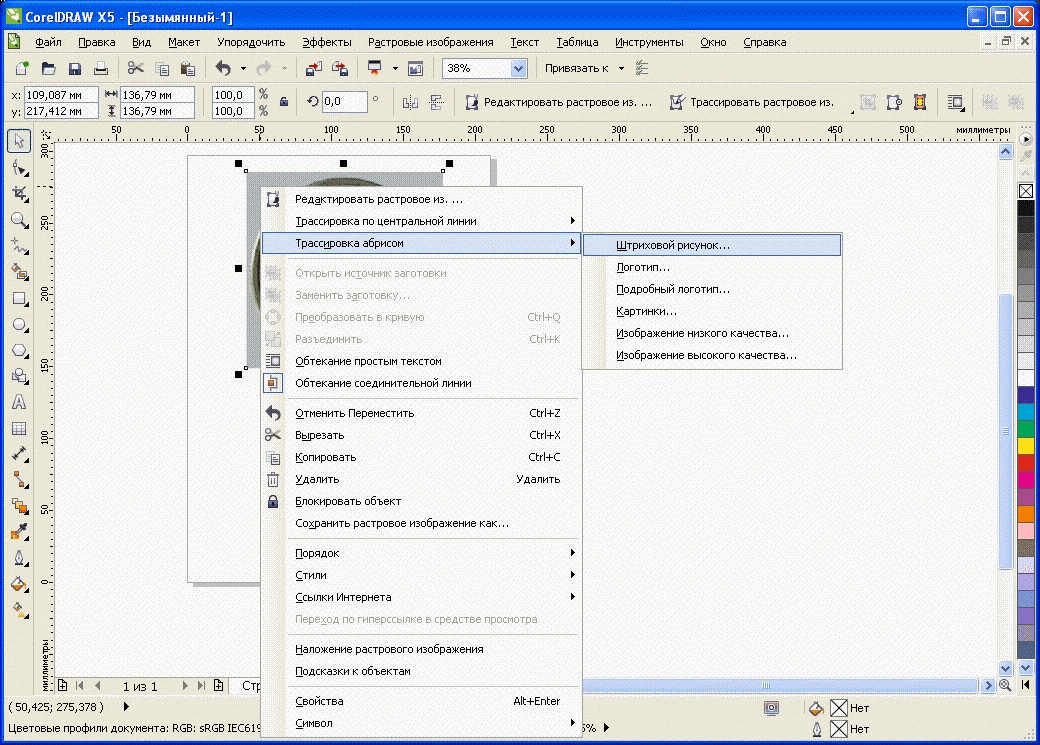This screenshot has width=1040, height=745.
Task: Toggle the lock ratio padlock
Action: (x=283, y=102)
